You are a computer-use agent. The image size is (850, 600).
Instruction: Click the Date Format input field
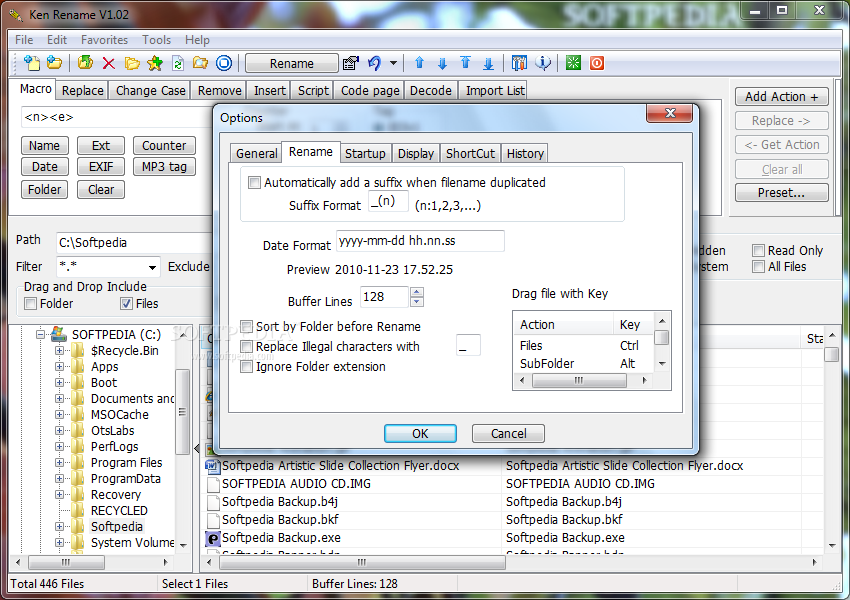[420, 241]
